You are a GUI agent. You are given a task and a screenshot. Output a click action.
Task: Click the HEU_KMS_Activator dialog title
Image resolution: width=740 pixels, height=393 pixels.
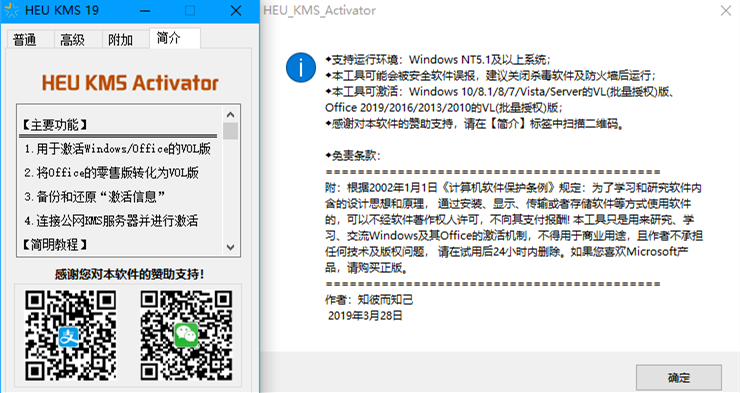pyautogui.click(x=320, y=10)
